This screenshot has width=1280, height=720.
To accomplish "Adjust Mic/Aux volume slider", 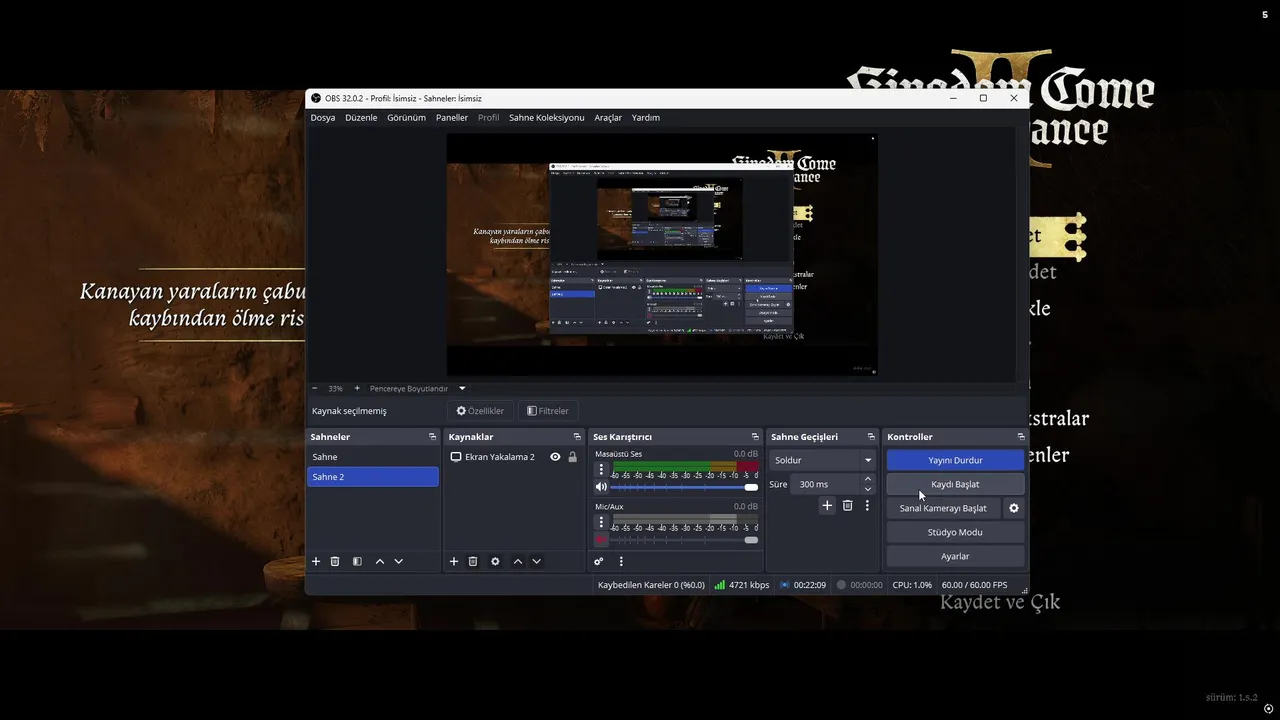I will [x=684, y=540].
